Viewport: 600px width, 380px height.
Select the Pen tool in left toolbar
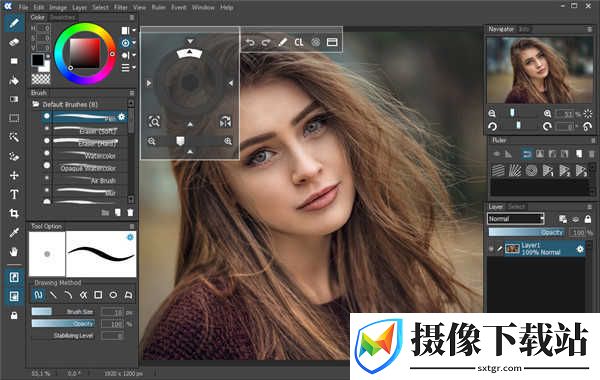point(14,24)
